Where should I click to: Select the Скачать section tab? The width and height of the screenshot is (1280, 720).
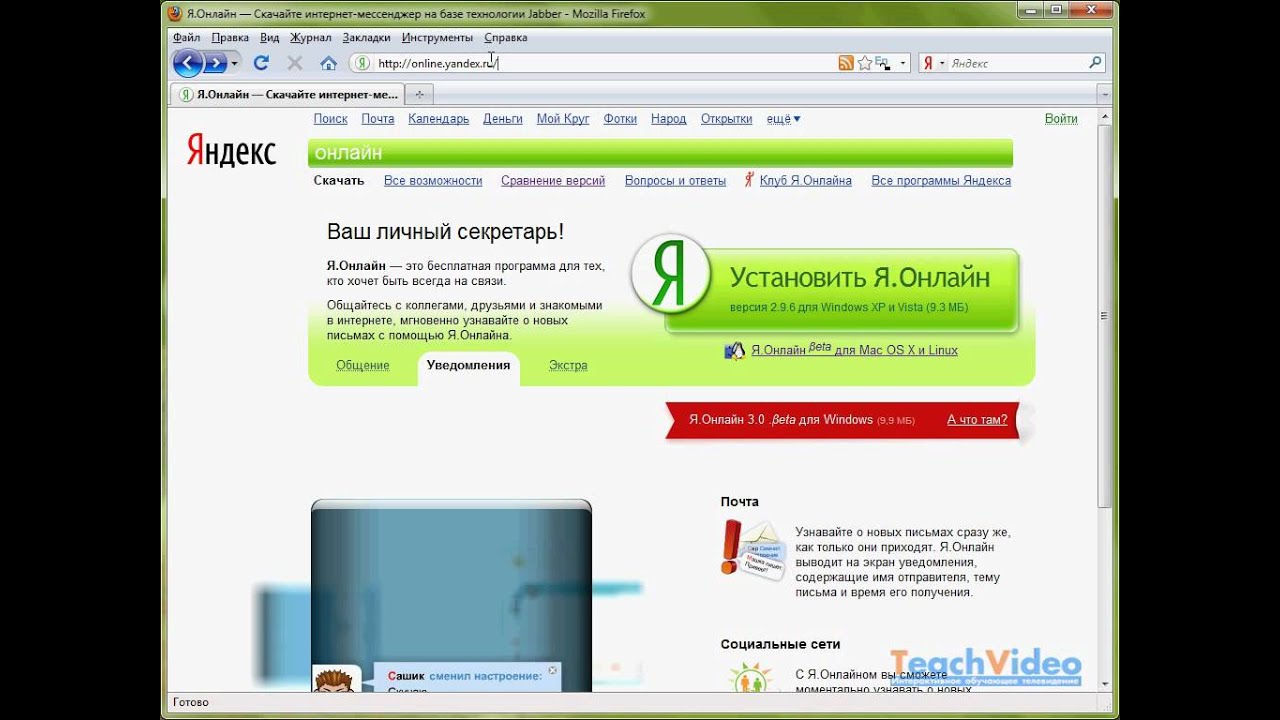click(339, 180)
